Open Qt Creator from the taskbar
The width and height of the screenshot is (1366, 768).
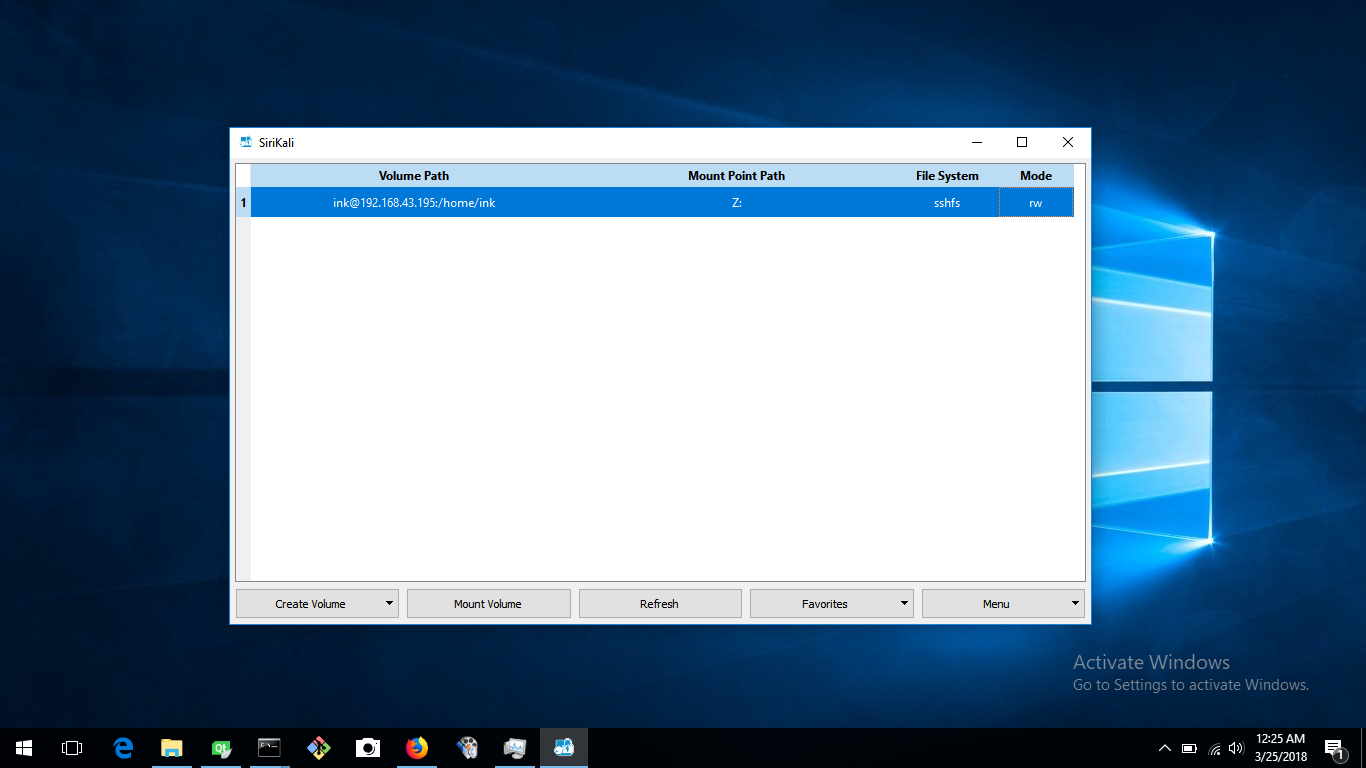[x=221, y=747]
